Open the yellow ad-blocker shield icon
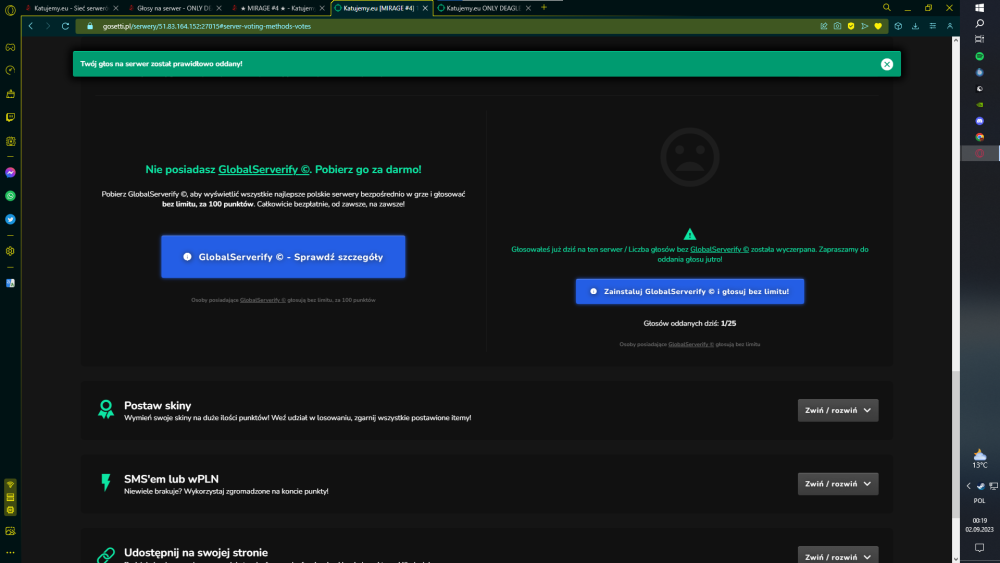Screen dimensions: 1000x563 click(x=851, y=26)
